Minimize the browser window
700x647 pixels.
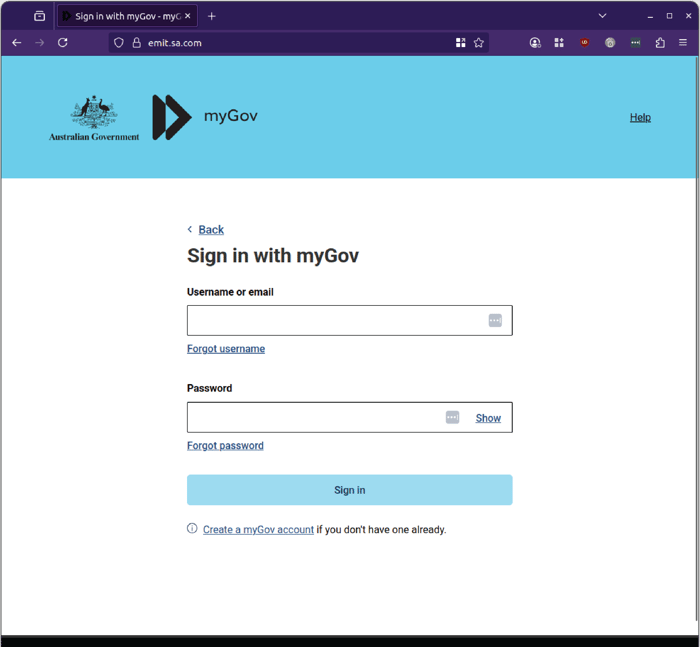[x=650, y=16]
